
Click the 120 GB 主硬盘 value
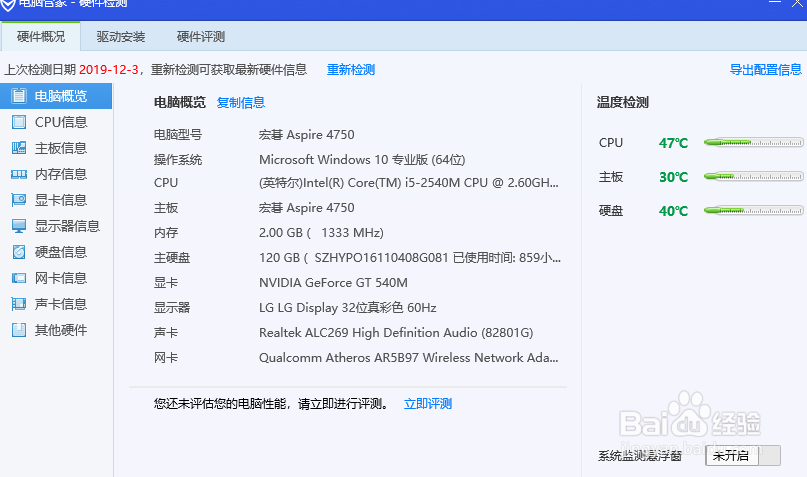410,257
